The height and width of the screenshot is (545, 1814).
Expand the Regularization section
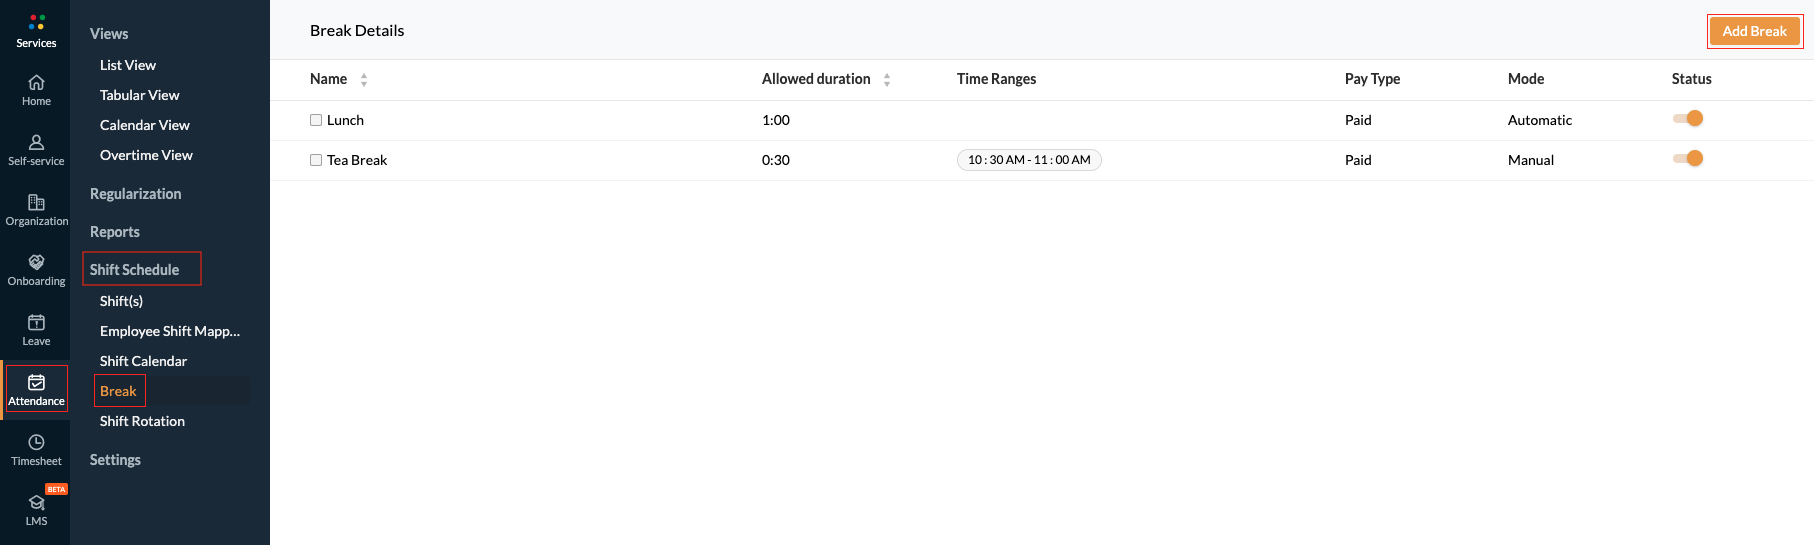click(136, 194)
